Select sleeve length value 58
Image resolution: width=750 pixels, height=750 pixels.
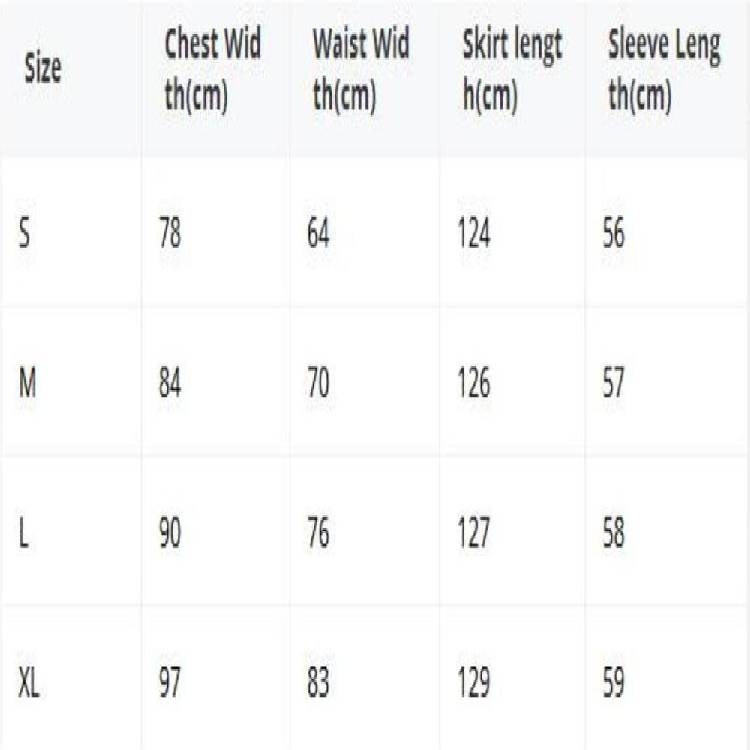click(613, 534)
